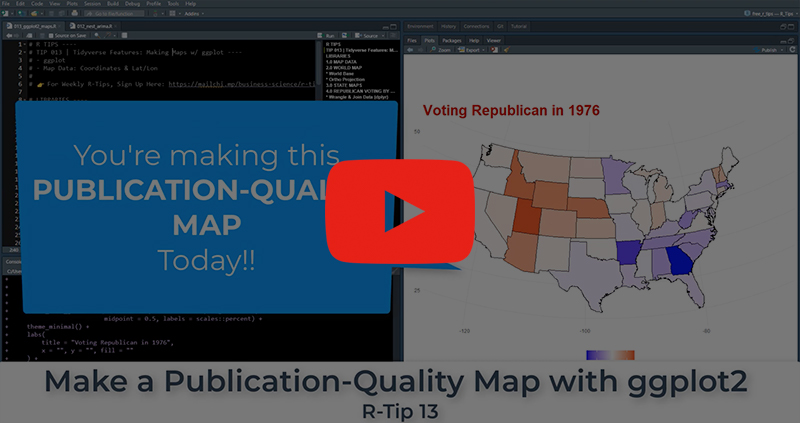Screen dimensions: 800x423
Task: Open the Source button dropdown arrow
Action: [383, 36]
